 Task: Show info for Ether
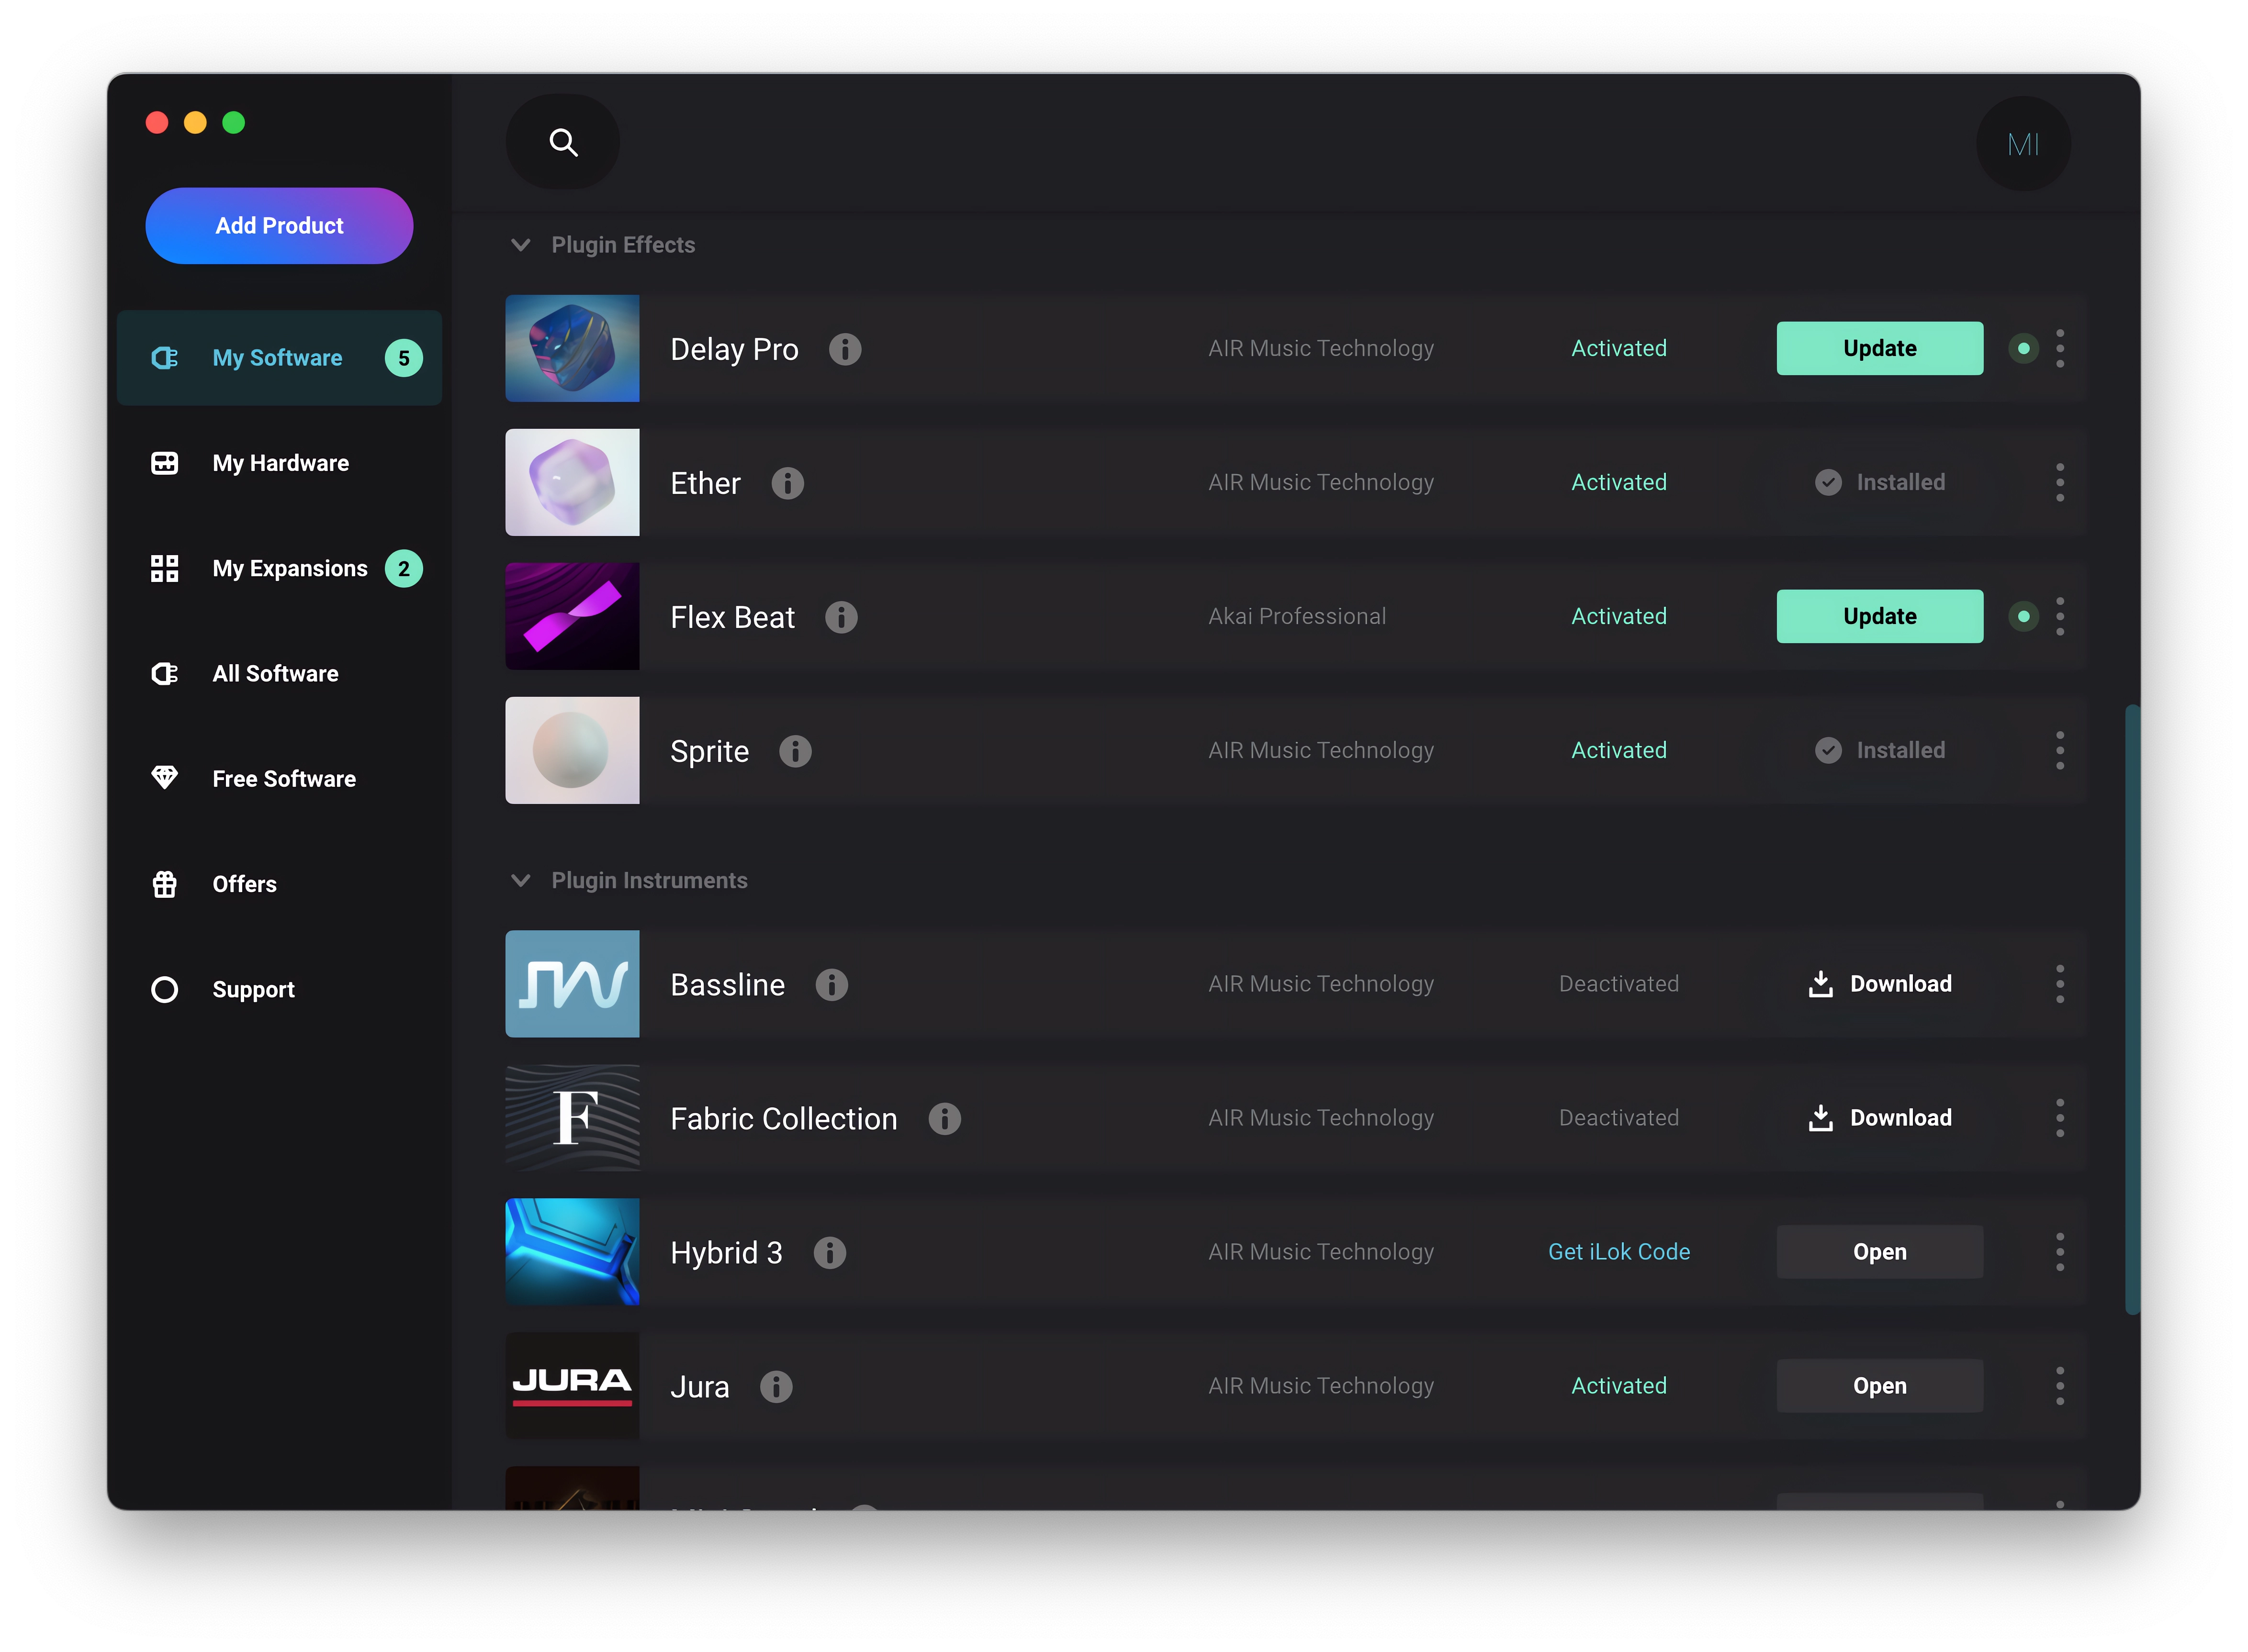[787, 483]
